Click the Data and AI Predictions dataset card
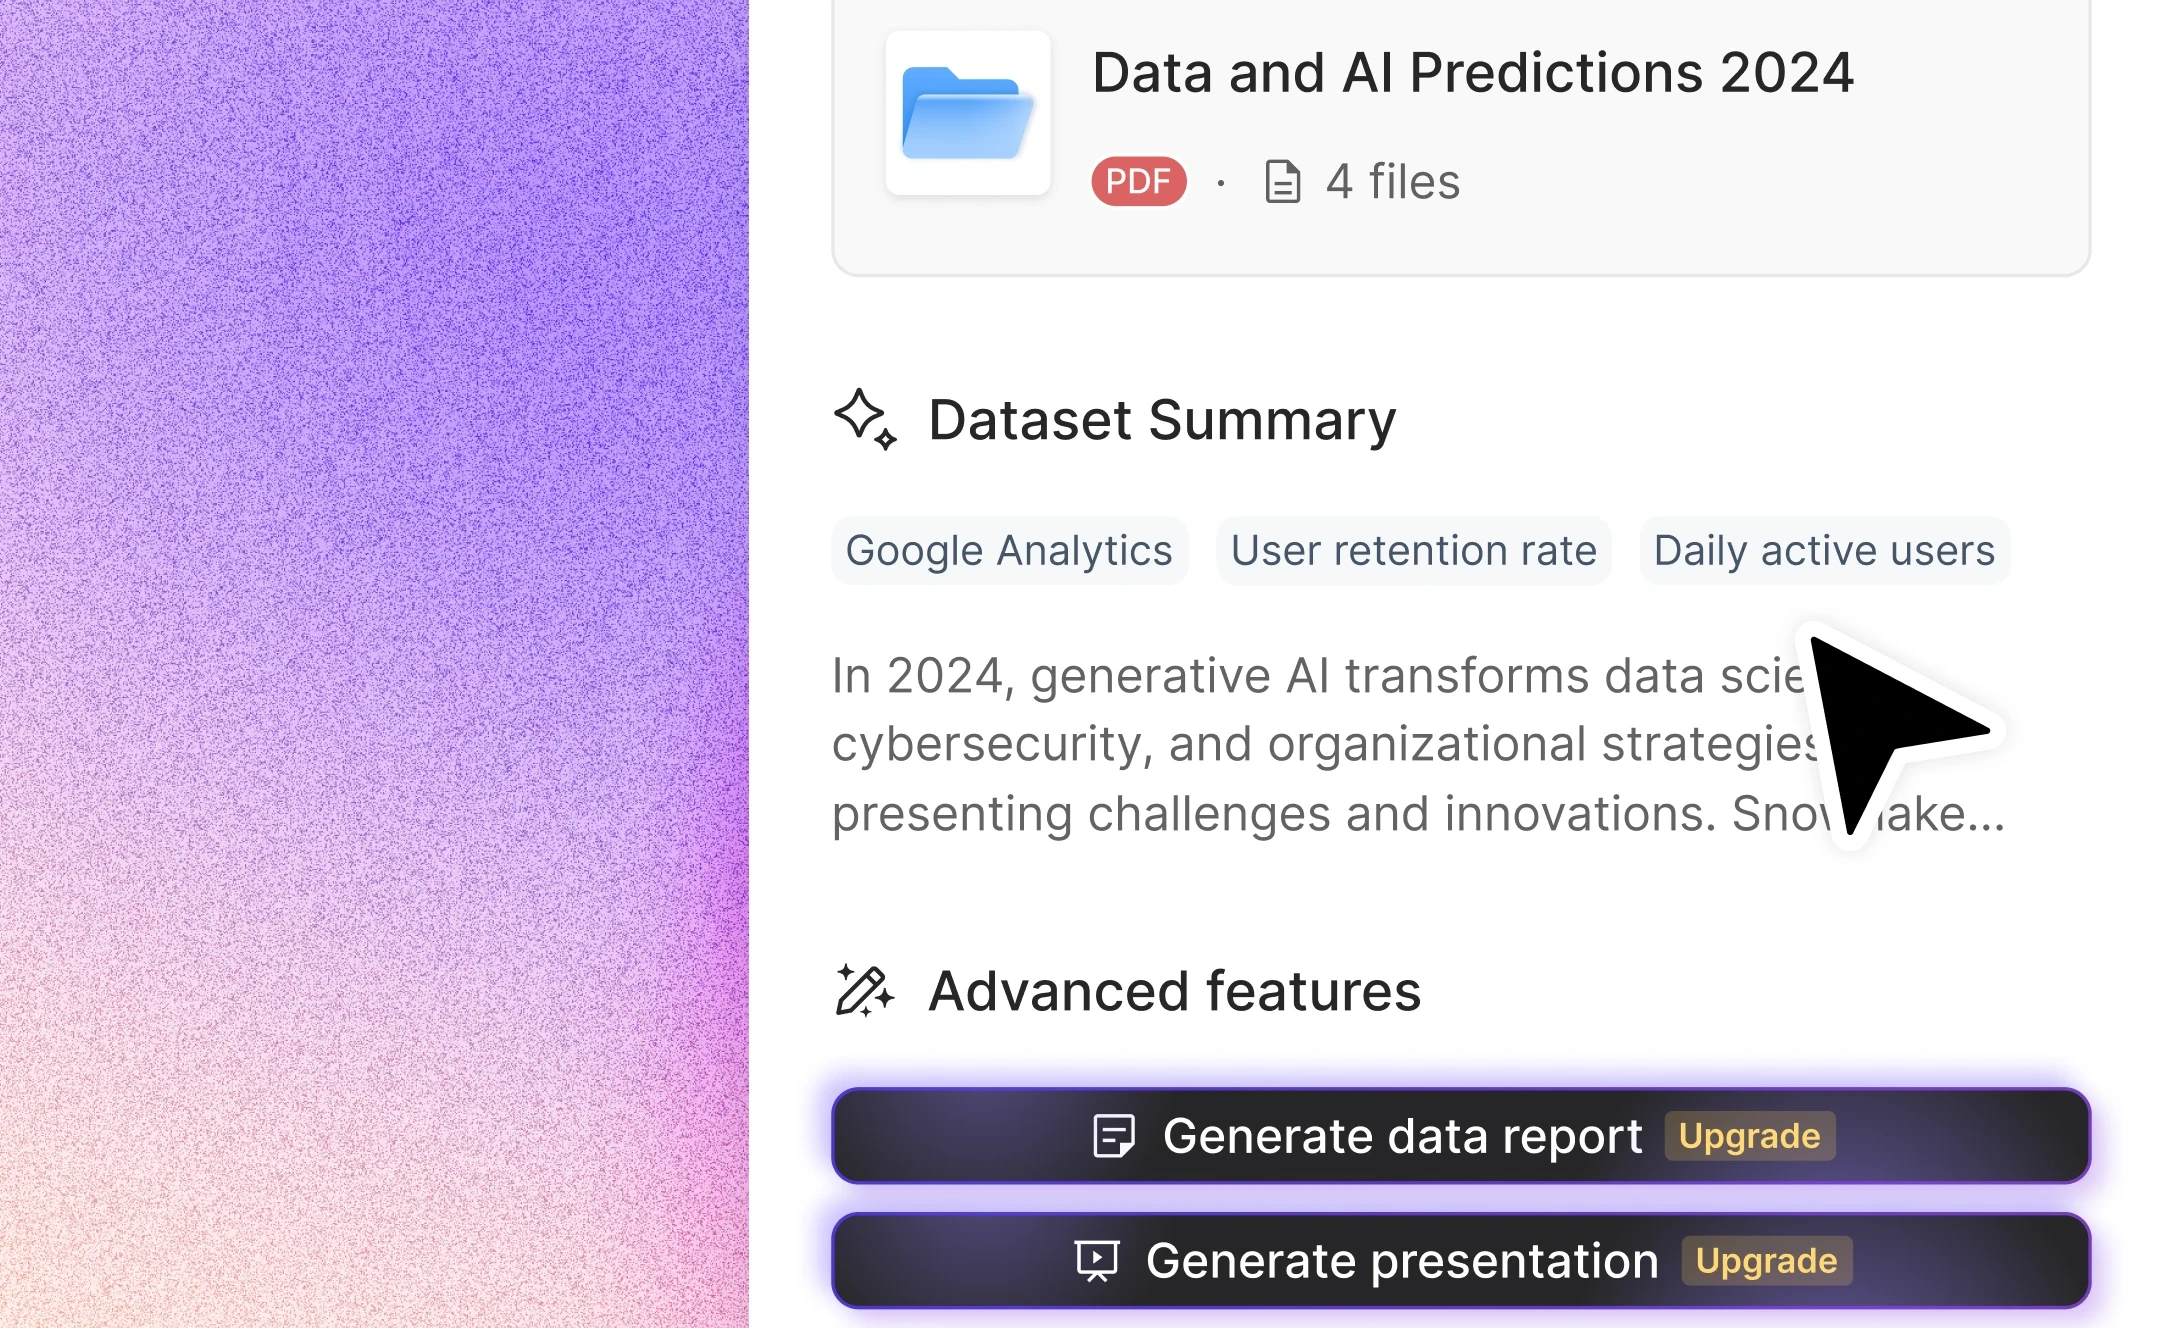Viewport: 2174px width, 1328px height. click(1461, 137)
